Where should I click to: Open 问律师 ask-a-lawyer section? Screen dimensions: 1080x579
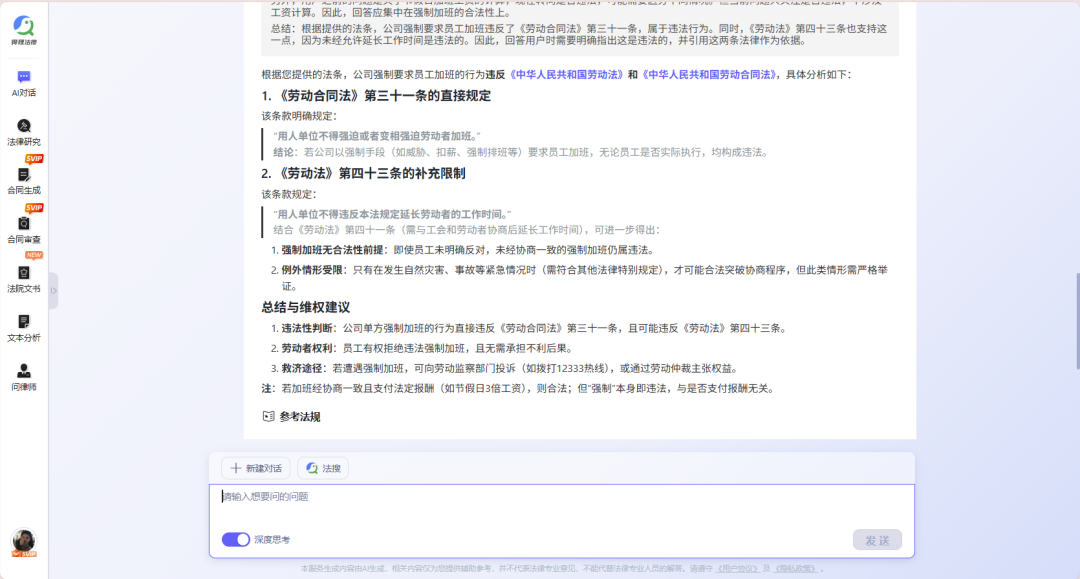pos(23,378)
